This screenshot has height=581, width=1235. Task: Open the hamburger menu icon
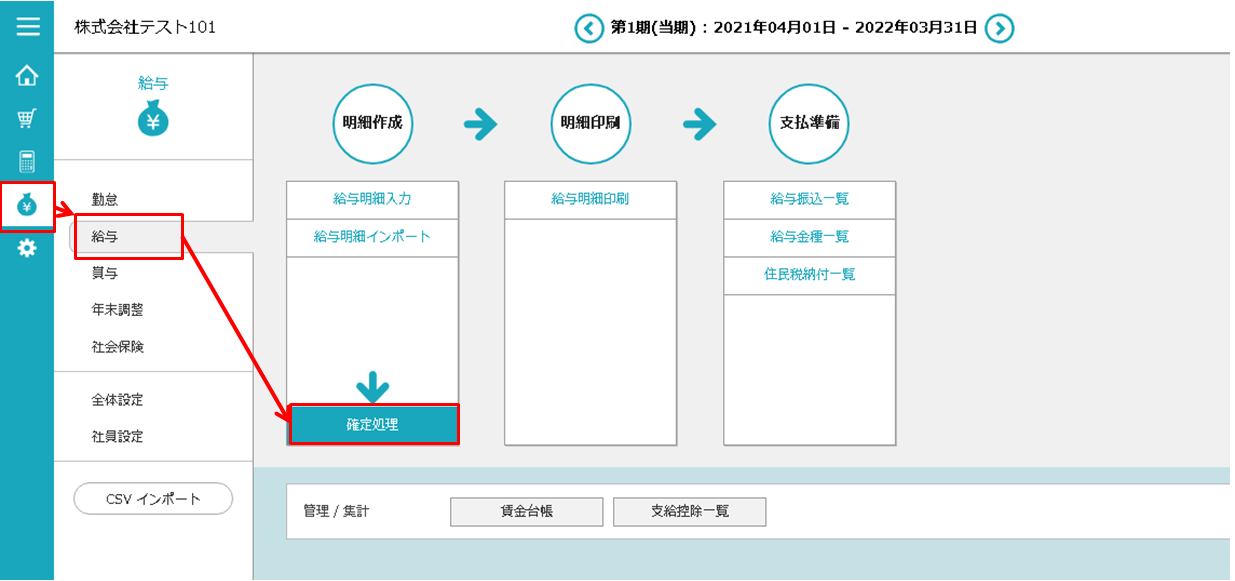tap(28, 27)
